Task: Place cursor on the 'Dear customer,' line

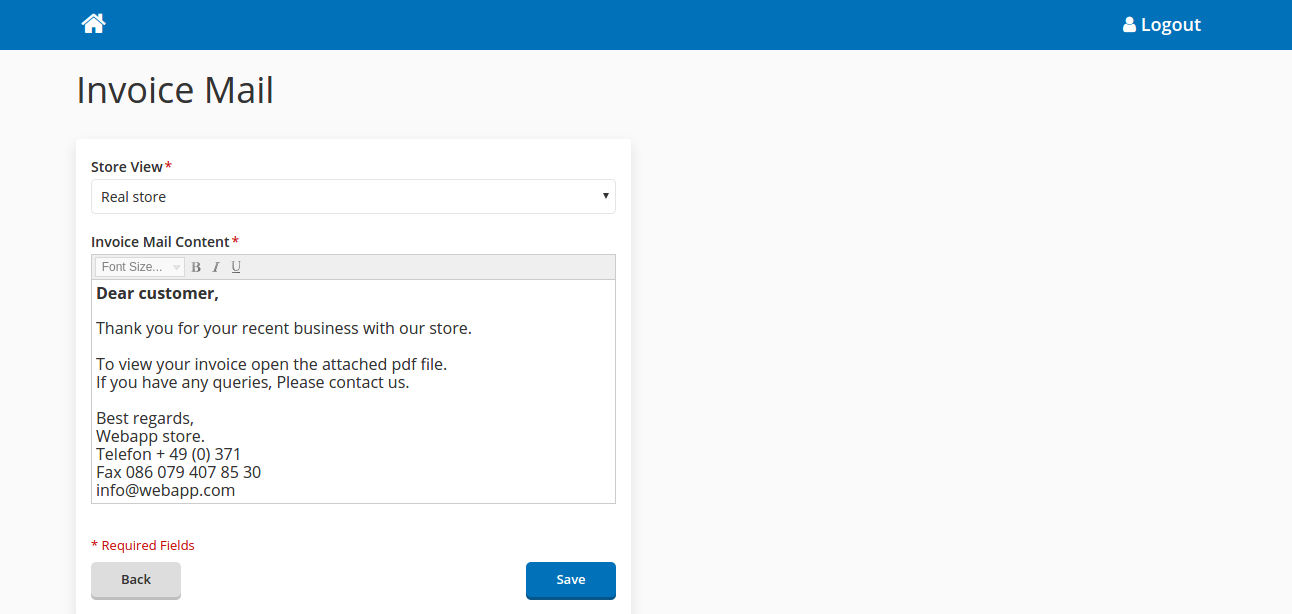Action: click(157, 293)
